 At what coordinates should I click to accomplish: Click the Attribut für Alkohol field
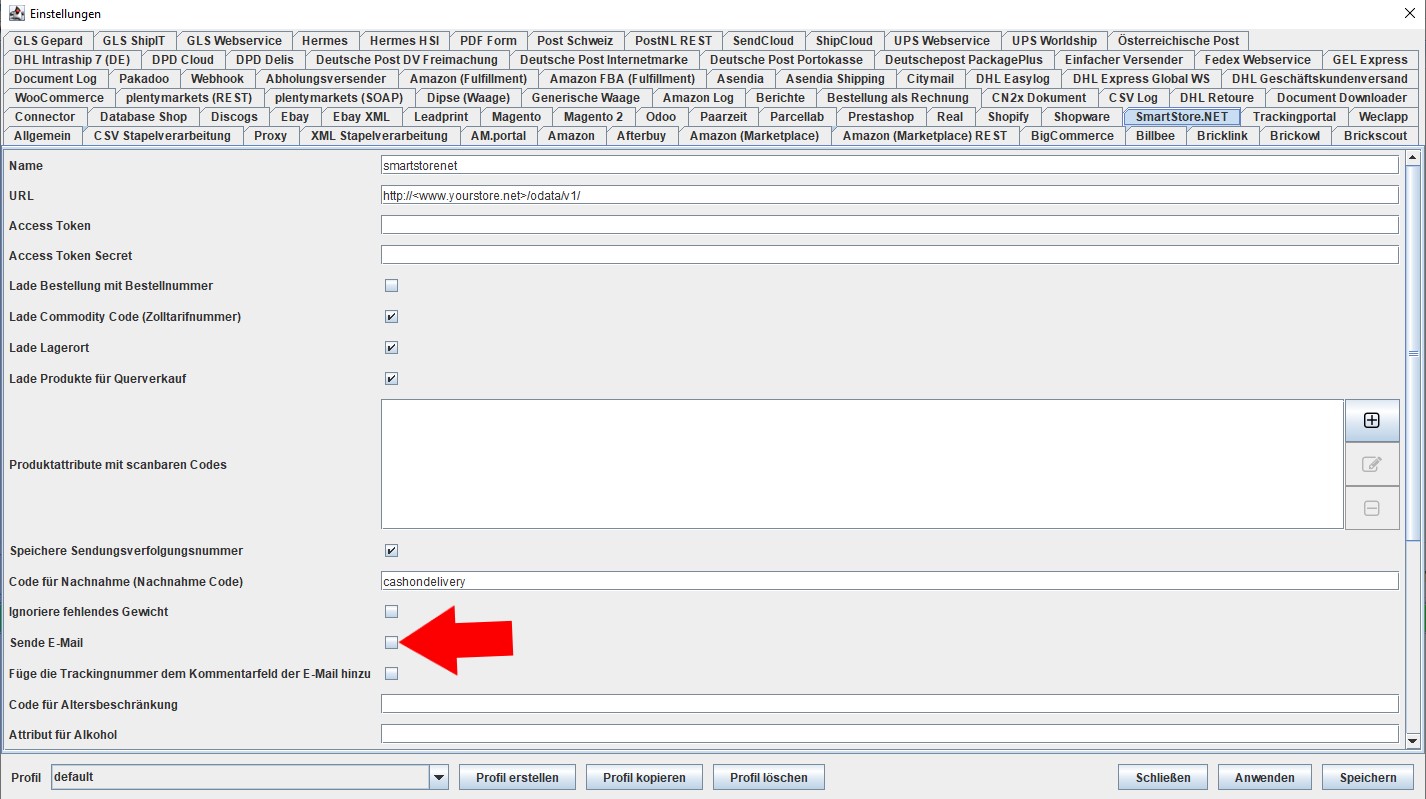(890, 734)
